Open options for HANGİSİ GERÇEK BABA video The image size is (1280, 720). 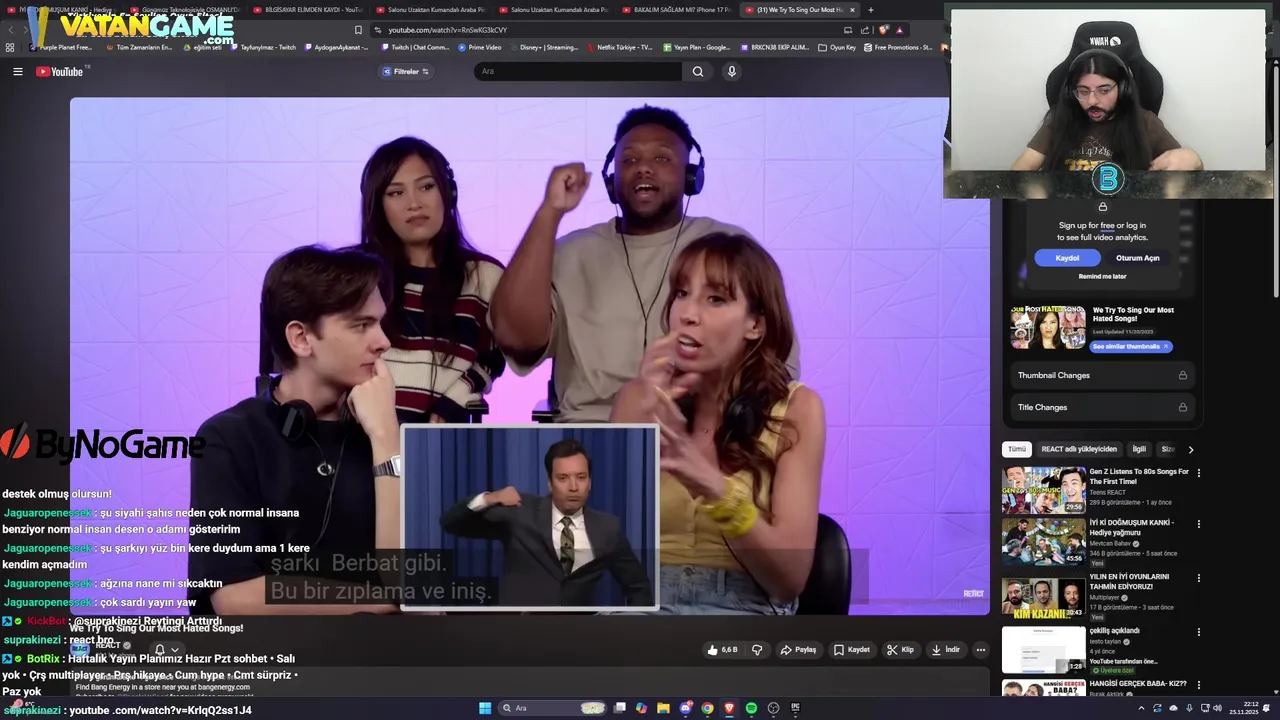pos(1199,685)
